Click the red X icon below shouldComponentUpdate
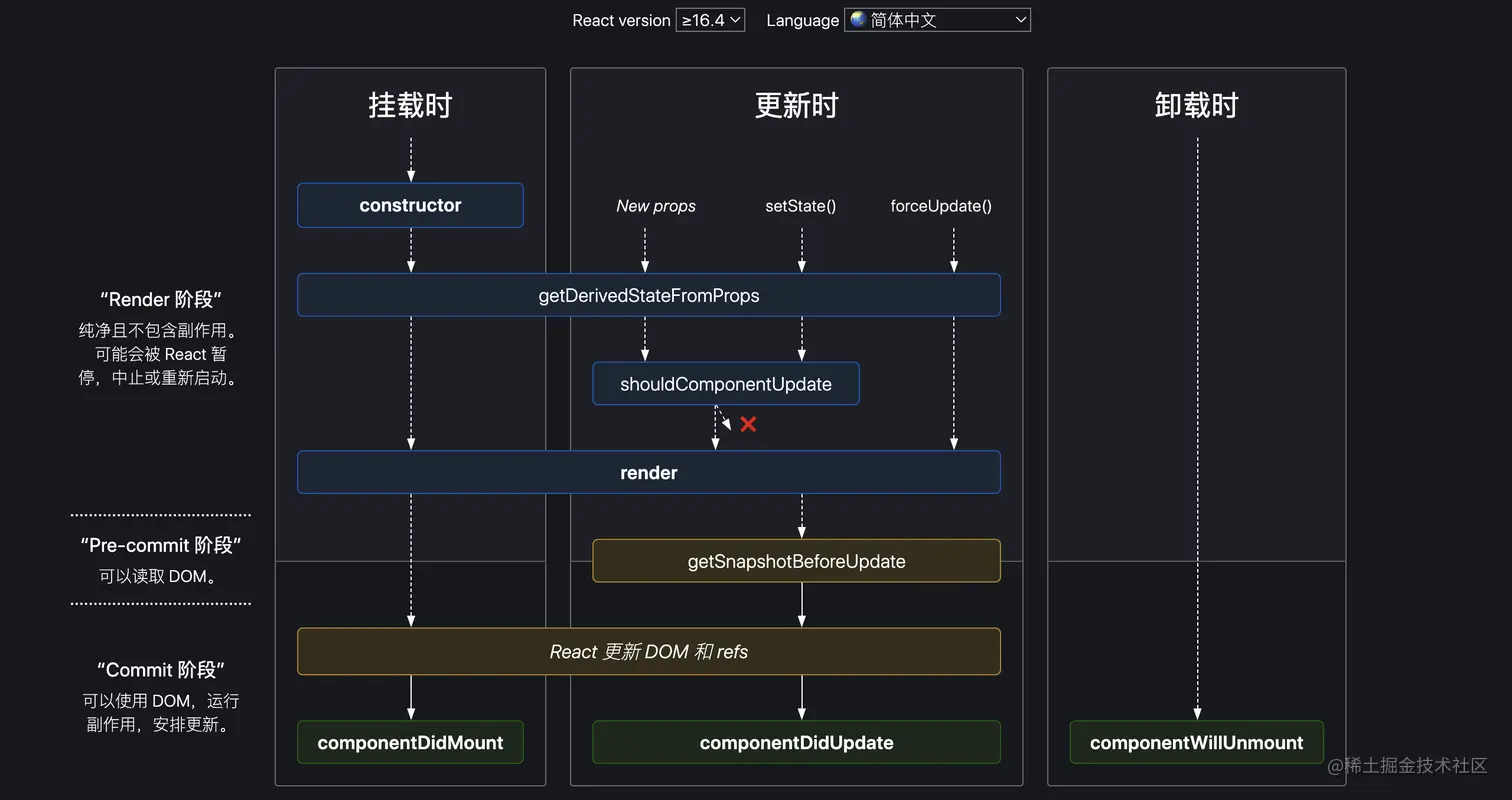 (x=748, y=424)
